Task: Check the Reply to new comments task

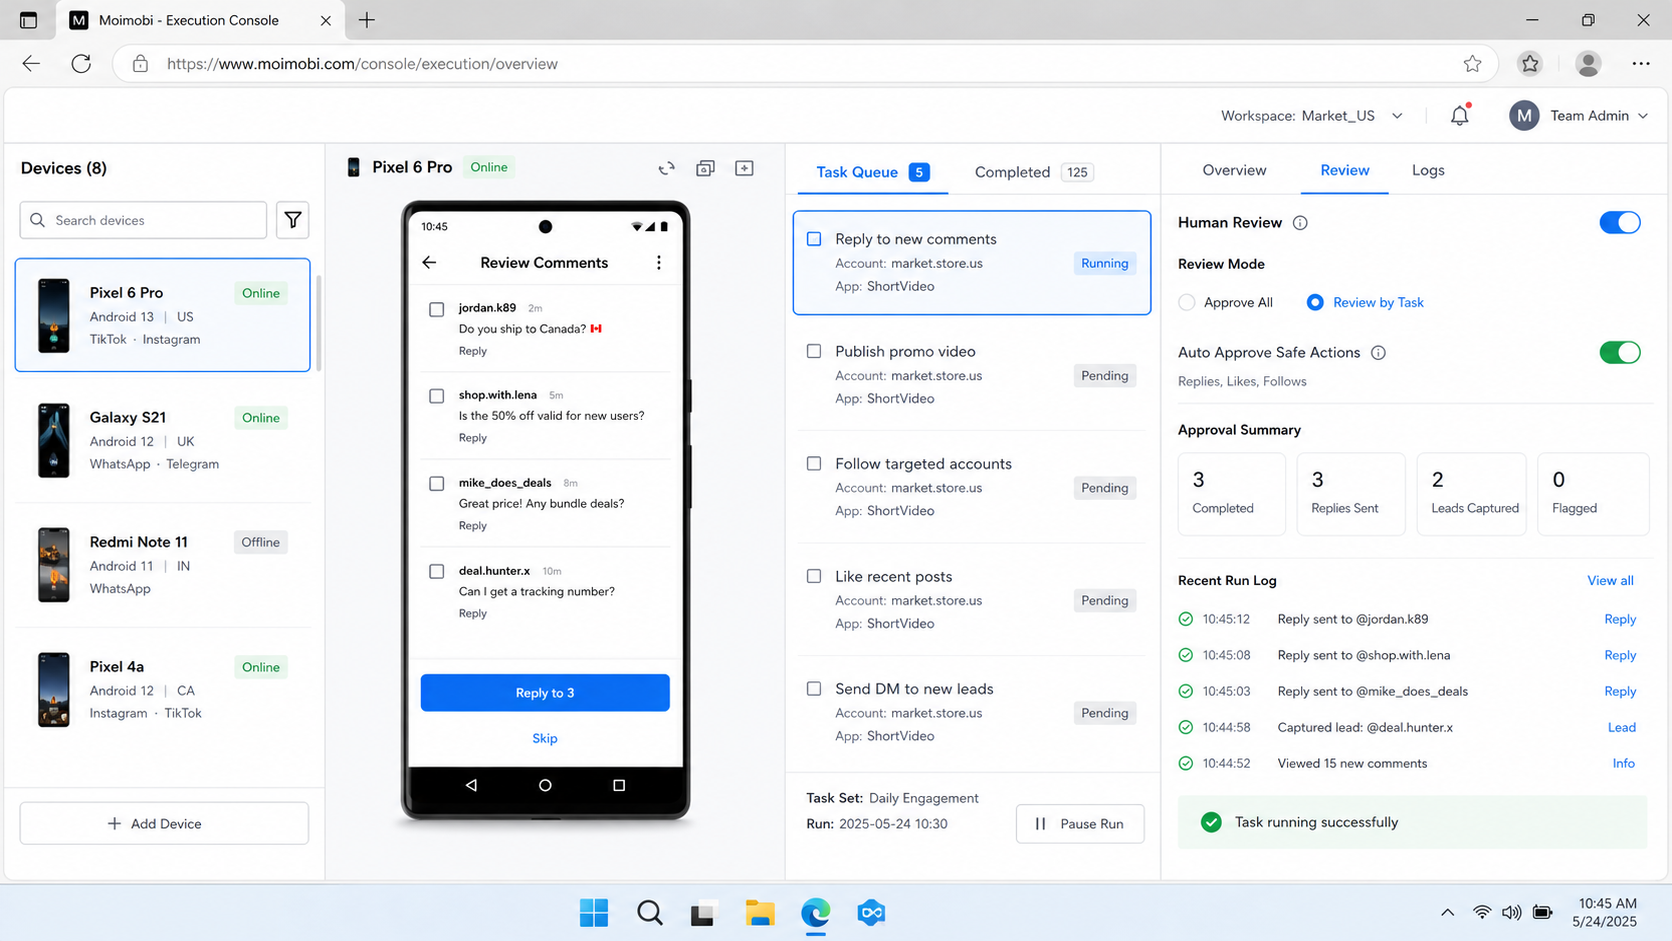Action: 814,239
